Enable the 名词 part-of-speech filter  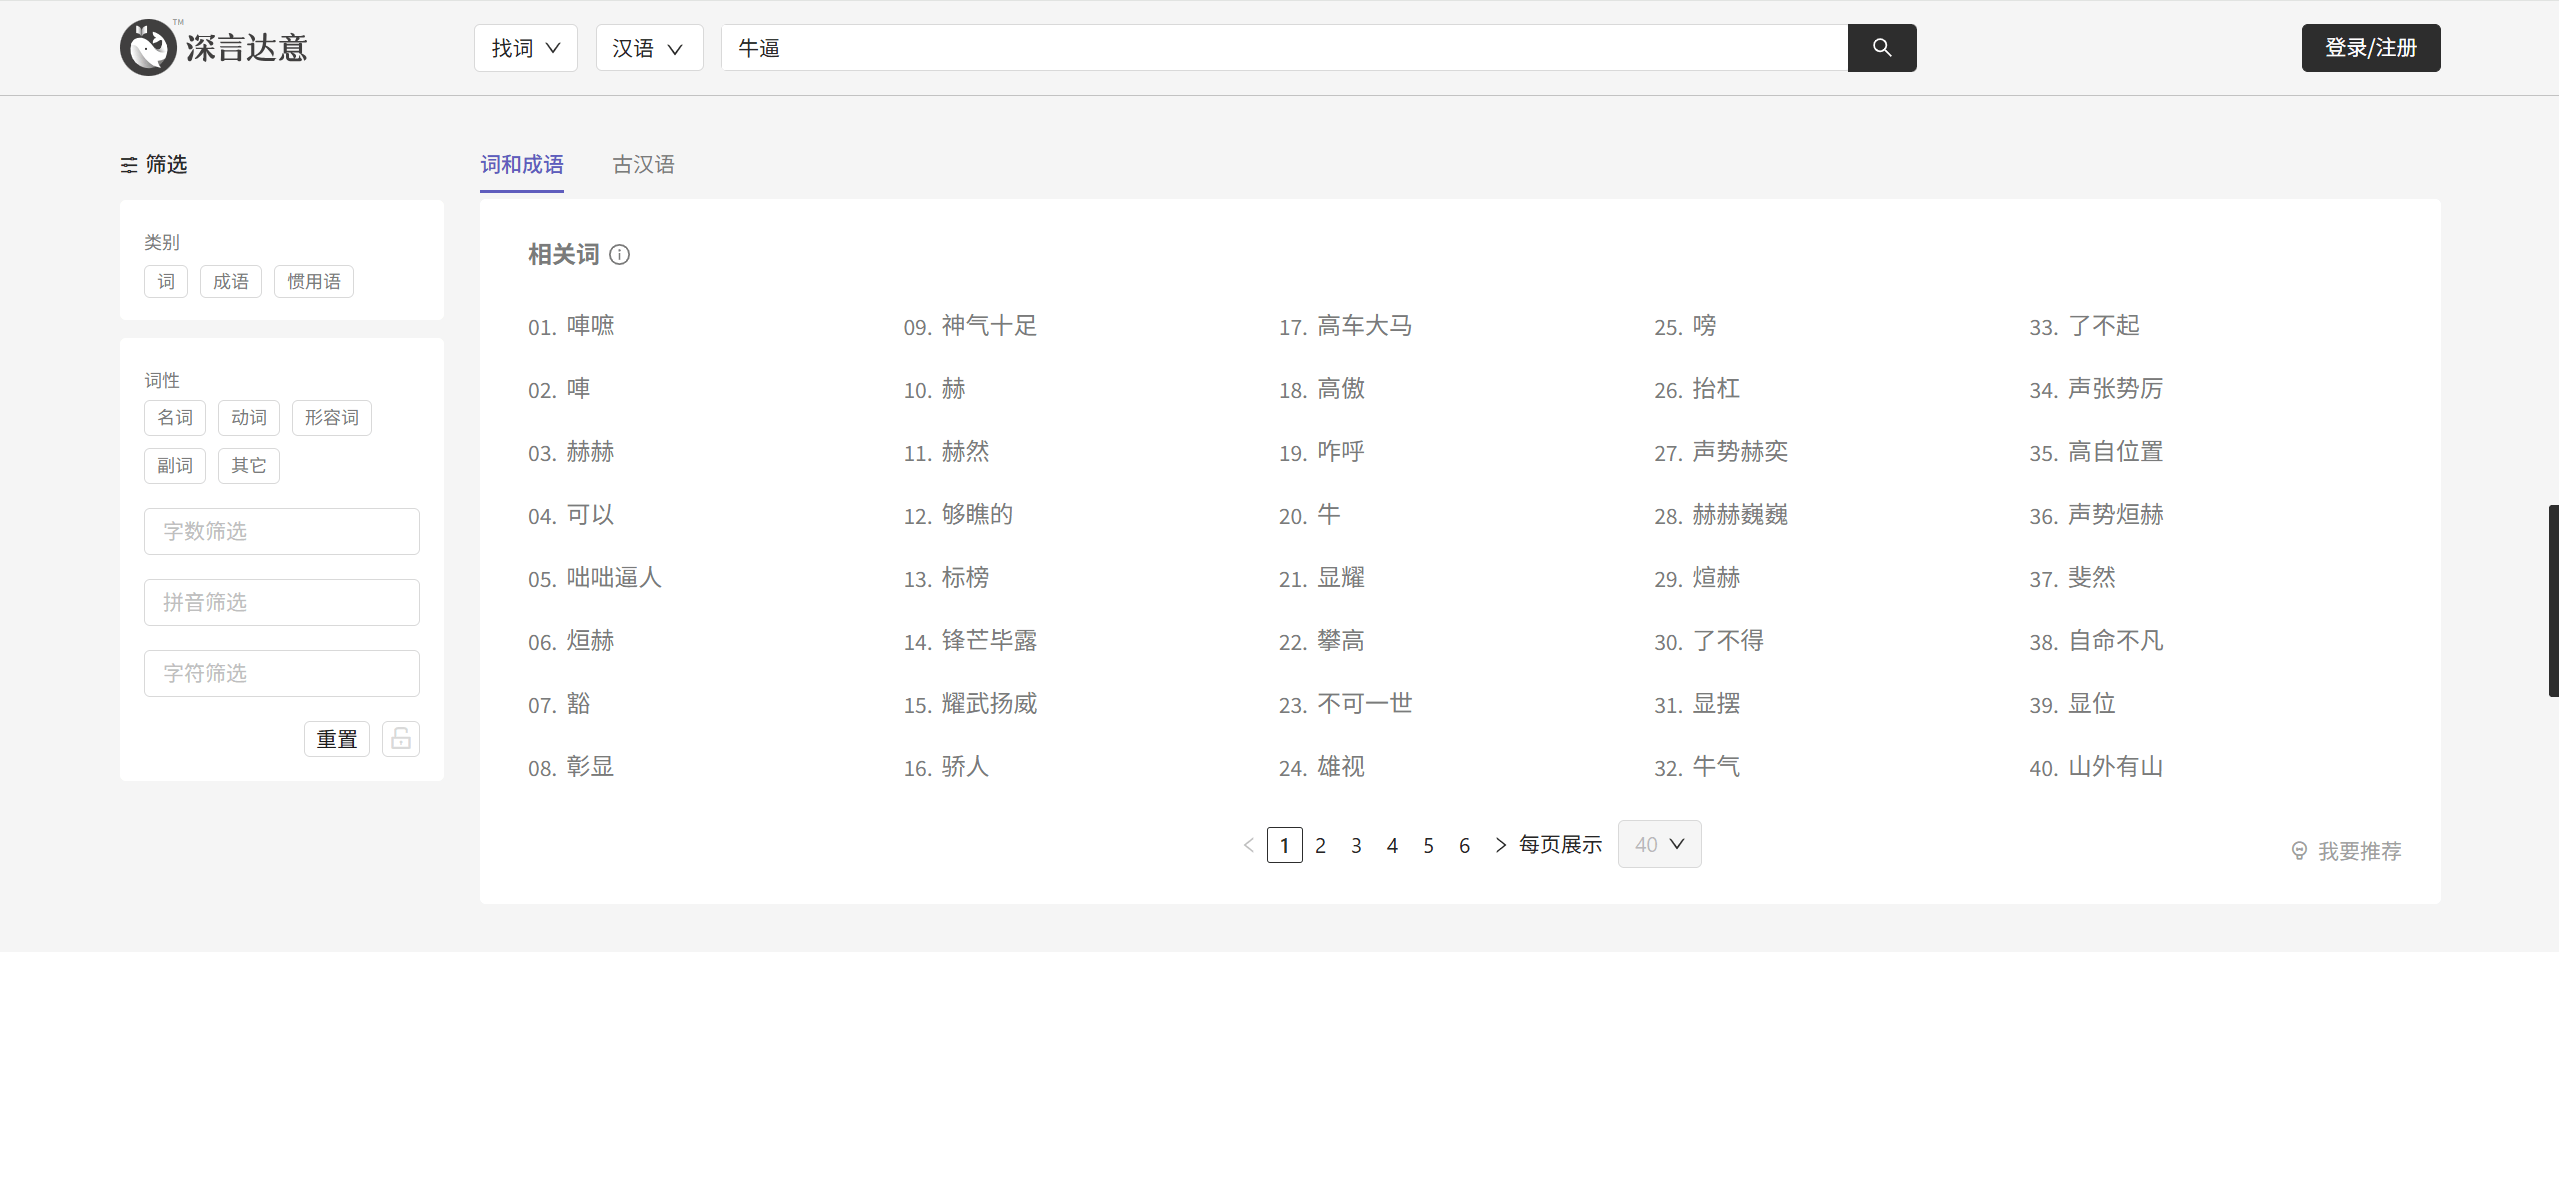174,417
